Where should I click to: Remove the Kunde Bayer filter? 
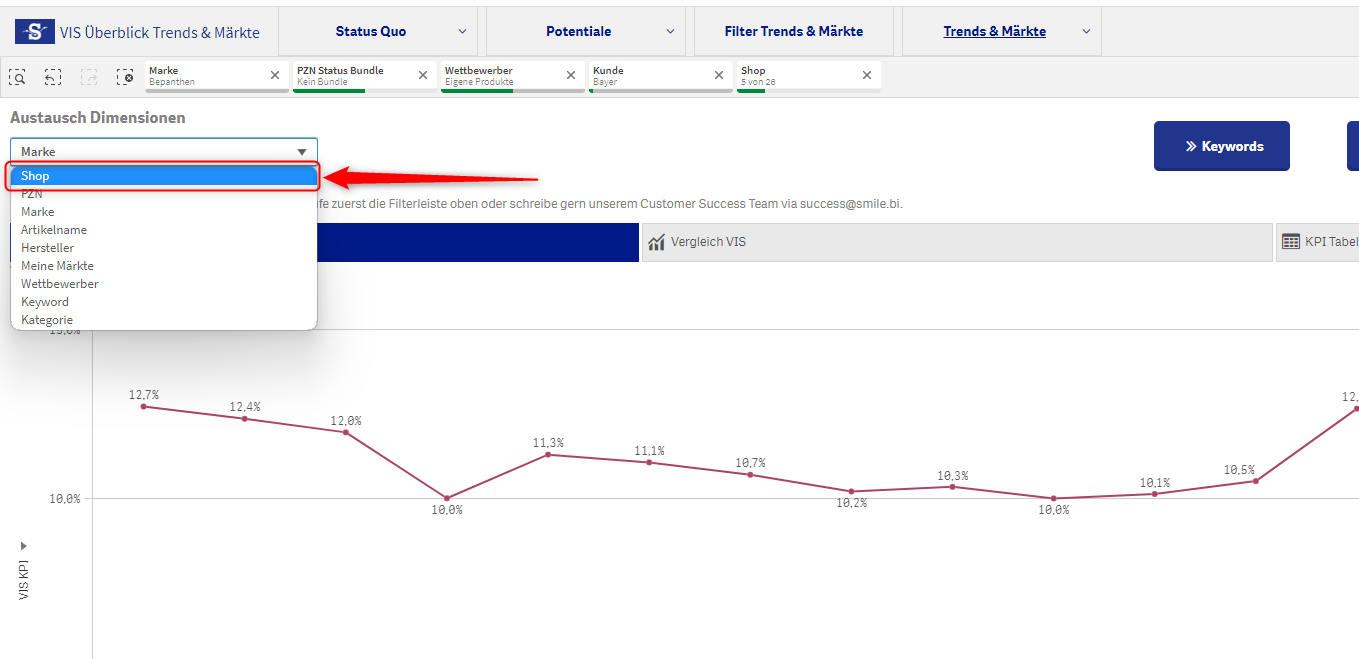click(x=719, y=75)
